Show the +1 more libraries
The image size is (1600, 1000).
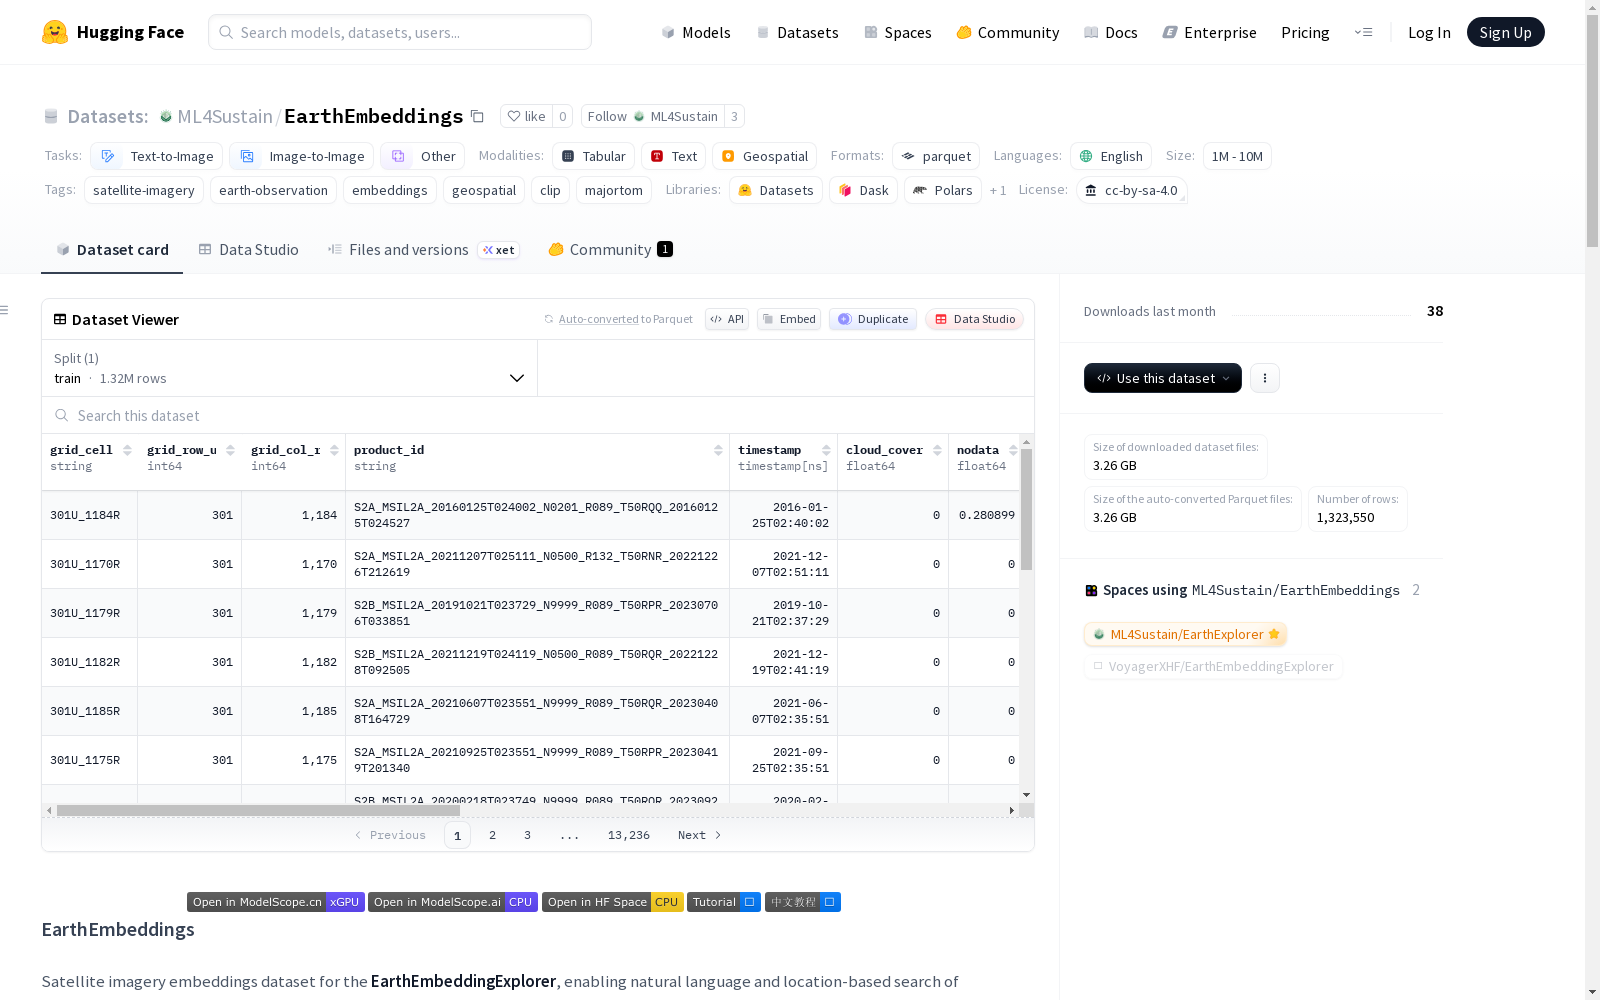click(998, 190)
